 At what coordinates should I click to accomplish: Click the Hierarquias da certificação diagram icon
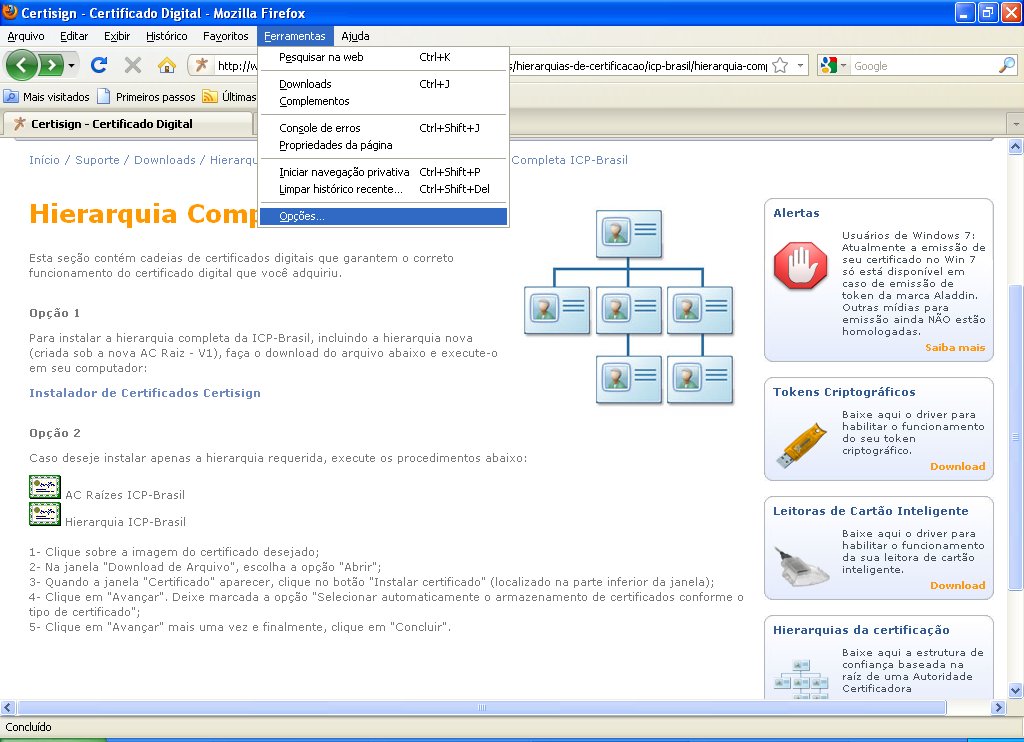(x=801, y=679)
